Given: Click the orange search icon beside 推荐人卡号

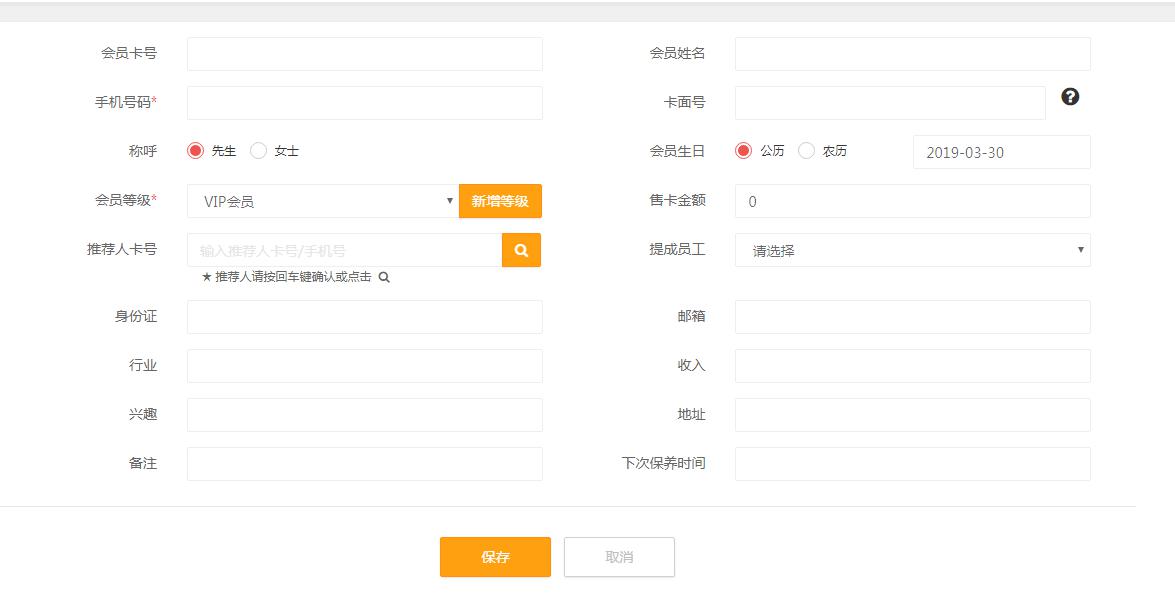Looking at the screenshot, I should click(521, 251).
